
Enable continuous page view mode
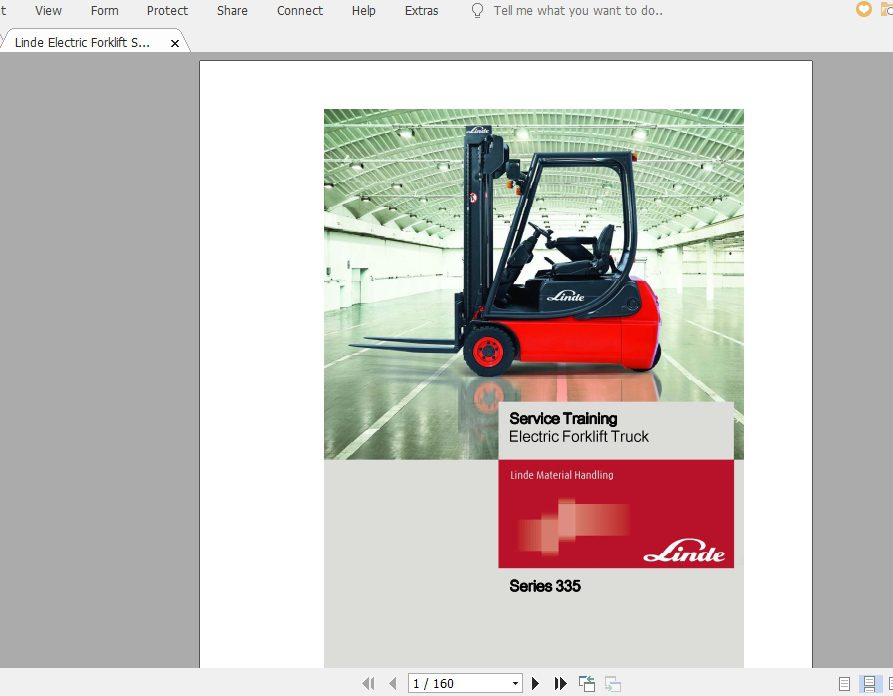coord(869,684)
